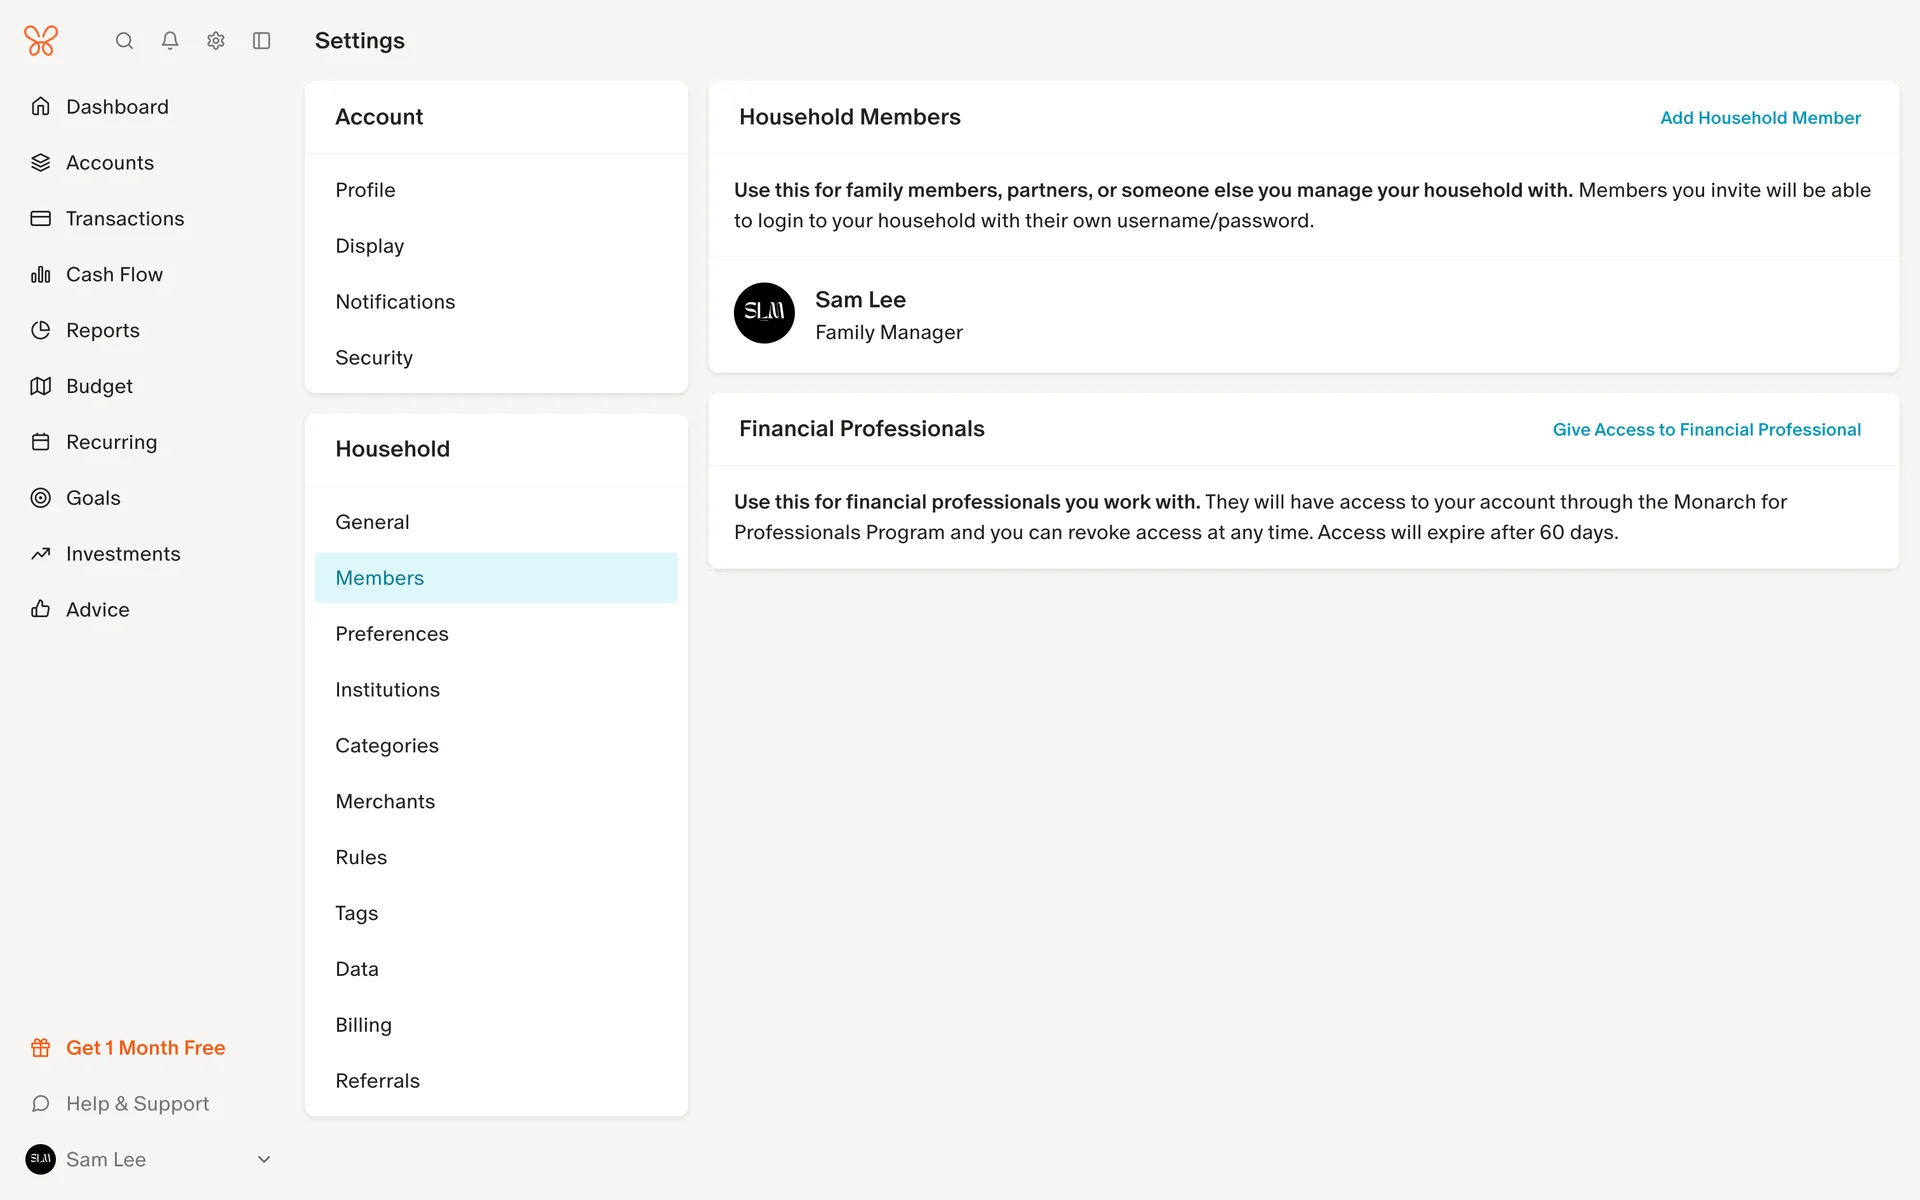Open search with the magnifier icon

point(124,41)
